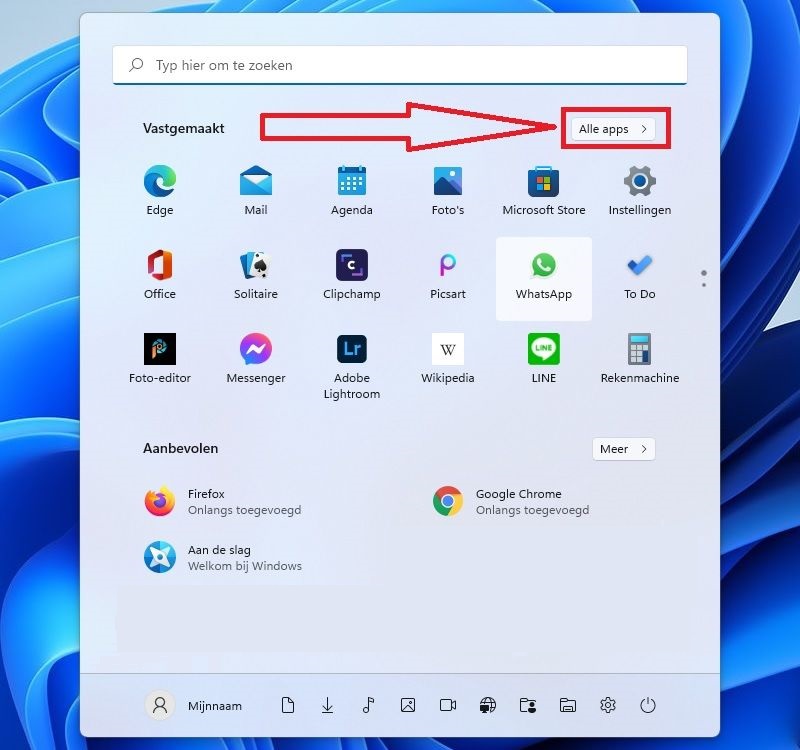This screenshot has height=750, width=800.
Task: Open the Network icon in the bottom bar
Action: (488, 706)
